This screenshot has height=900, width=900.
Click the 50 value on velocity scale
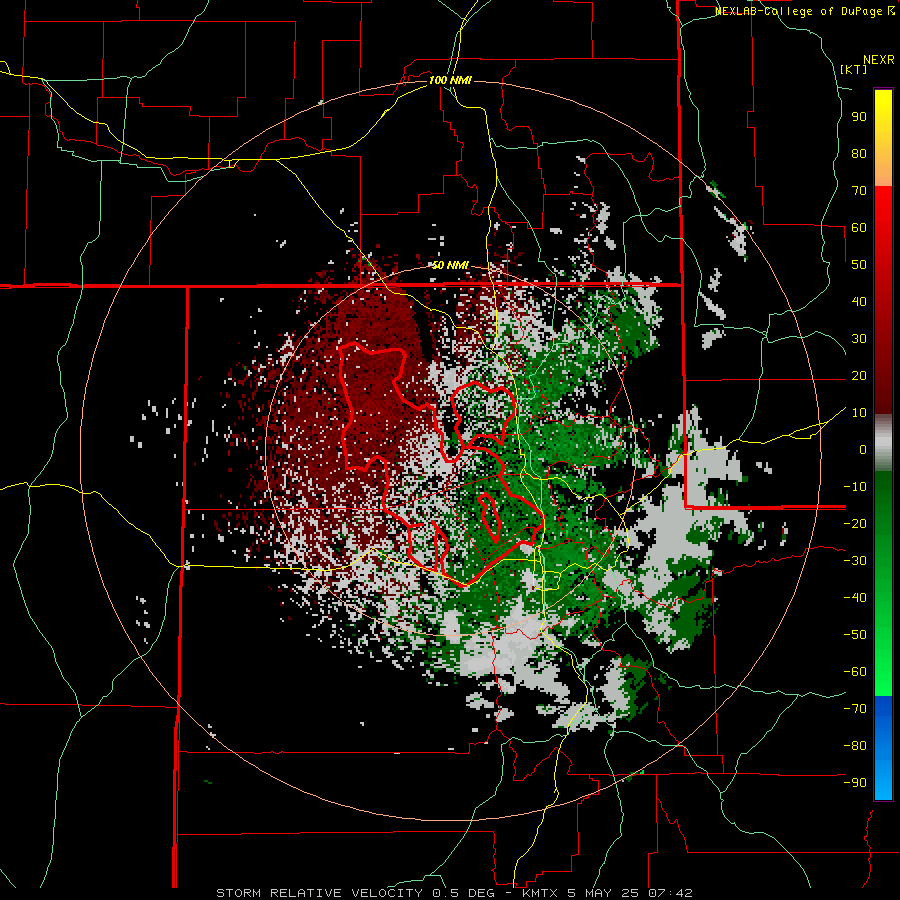(859, 265)
